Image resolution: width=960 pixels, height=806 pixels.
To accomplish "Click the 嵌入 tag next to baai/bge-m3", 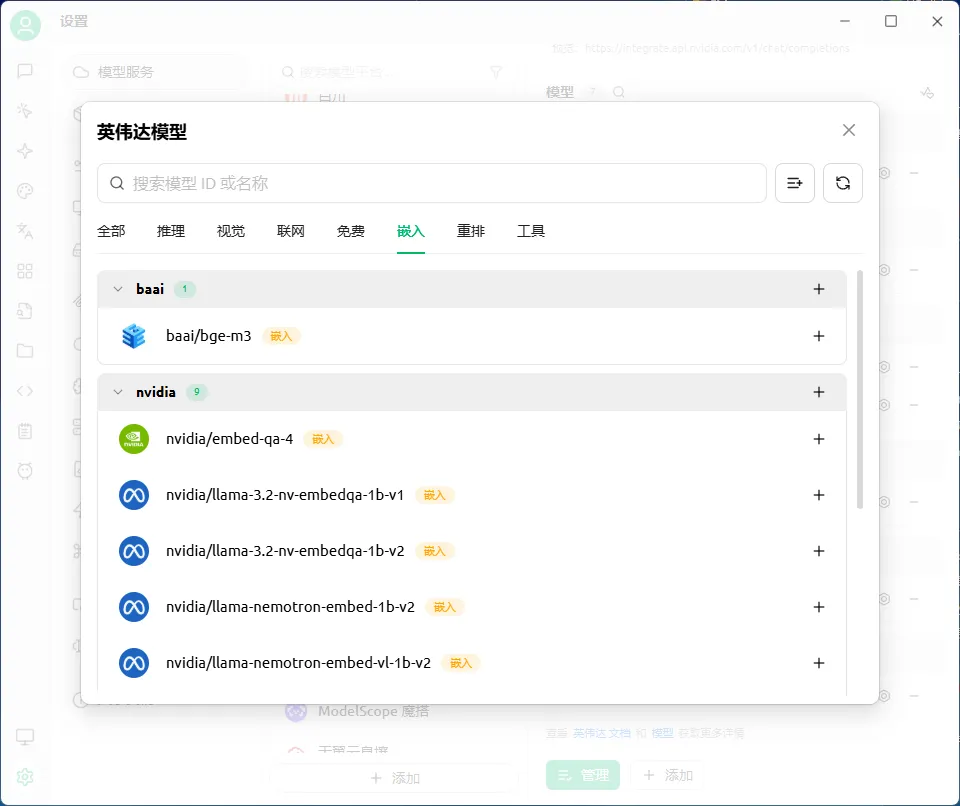I will pyautogui.click(x=281, y=336).
